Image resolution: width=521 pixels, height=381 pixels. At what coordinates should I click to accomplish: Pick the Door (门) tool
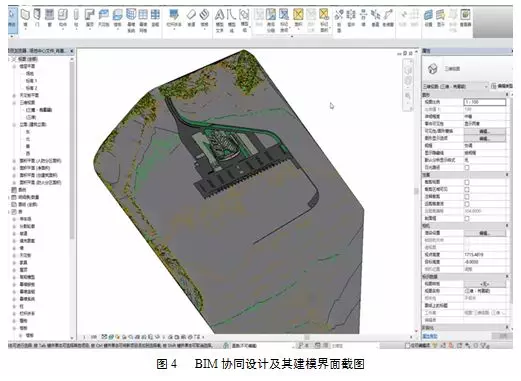(x=37, y=18)
